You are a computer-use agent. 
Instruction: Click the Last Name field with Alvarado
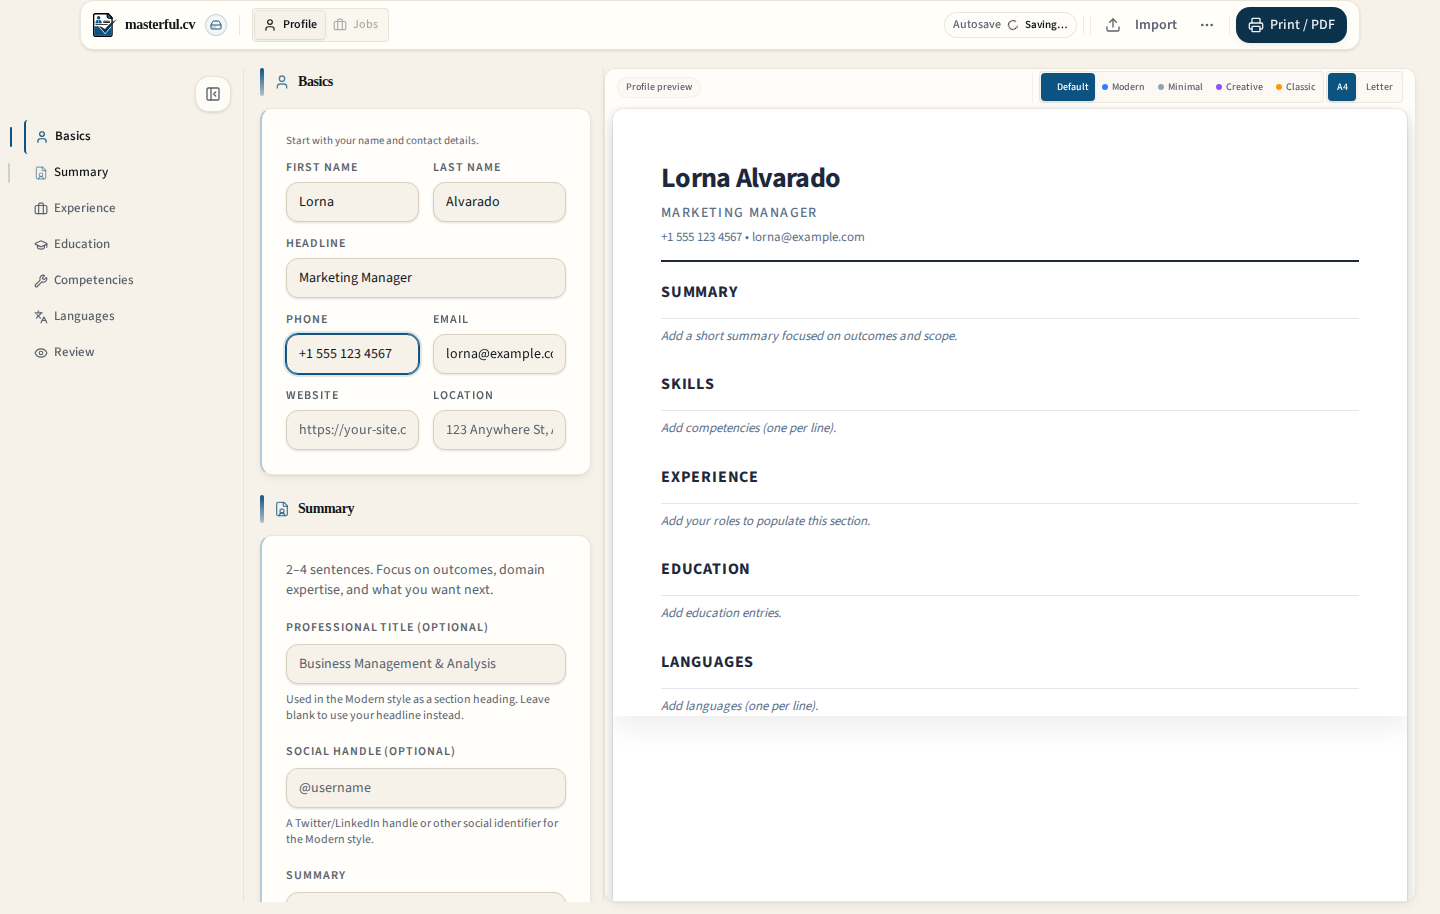[x=499, y=202]
